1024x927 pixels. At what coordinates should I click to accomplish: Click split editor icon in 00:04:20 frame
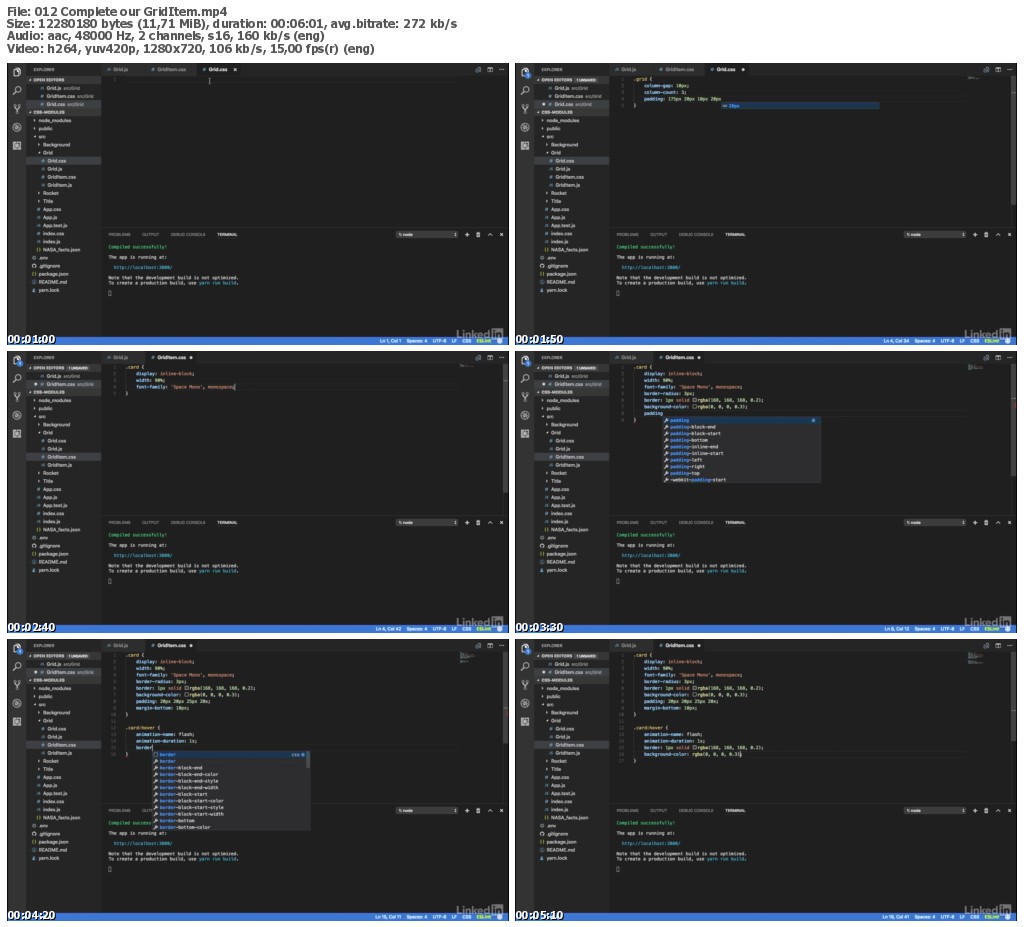pos(490,645)
